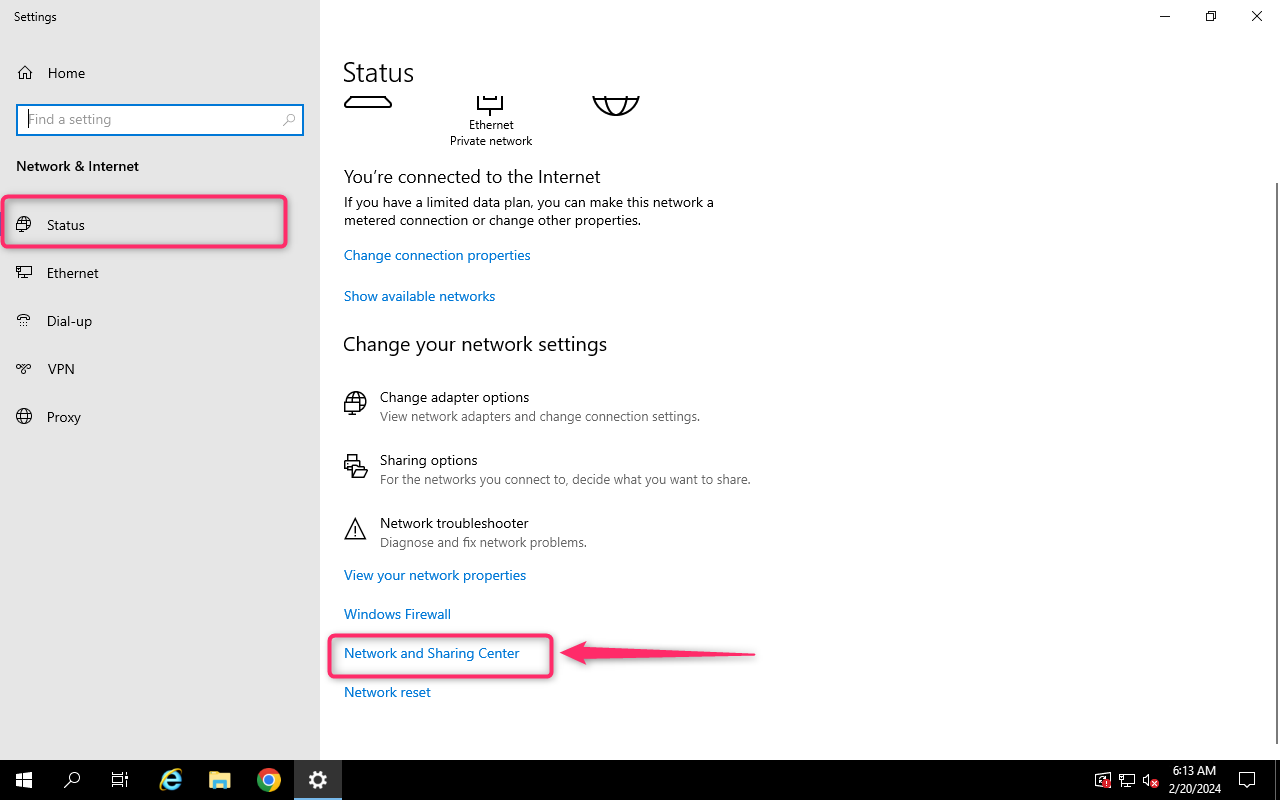Viewport: 1280px width, 800px height.
Task: Close the Settings window
Action: pos(1257,16)
